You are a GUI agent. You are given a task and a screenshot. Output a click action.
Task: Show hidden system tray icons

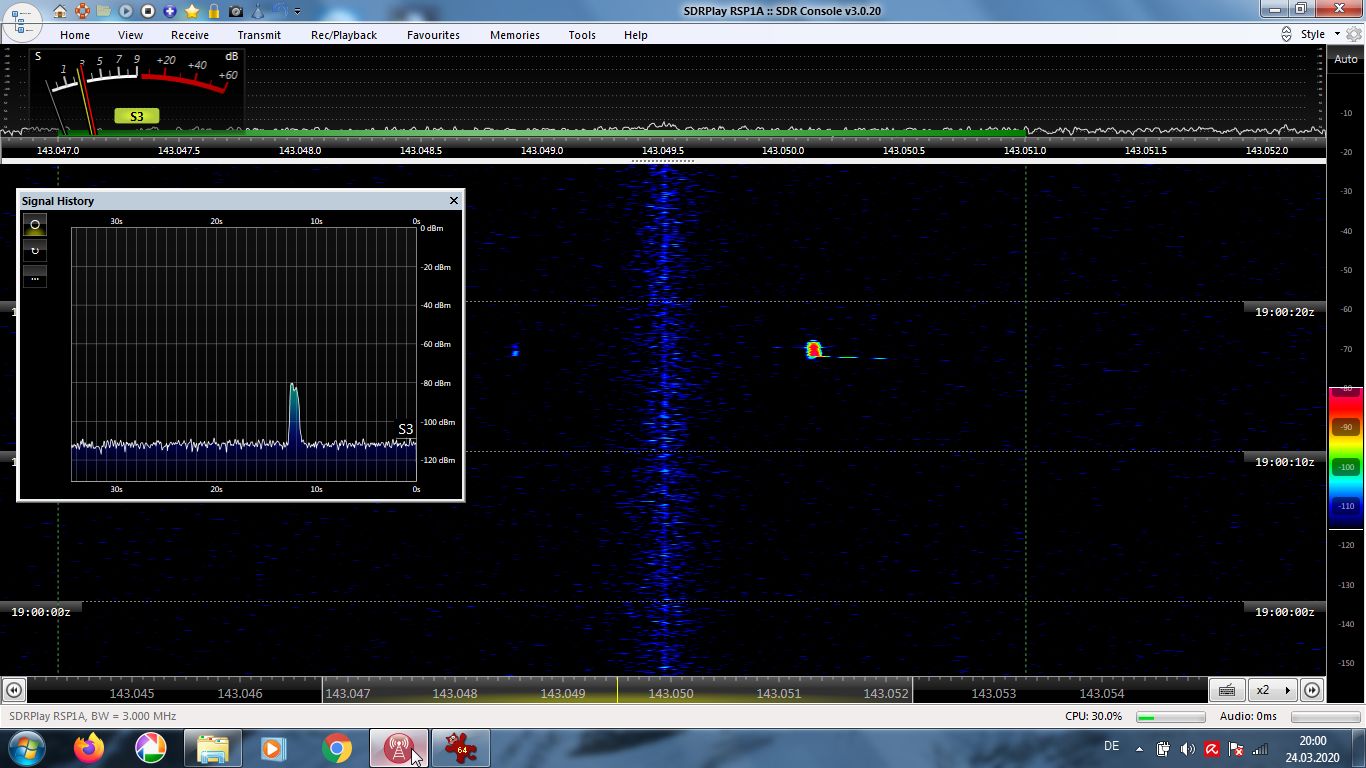(x=1139, y=749)
